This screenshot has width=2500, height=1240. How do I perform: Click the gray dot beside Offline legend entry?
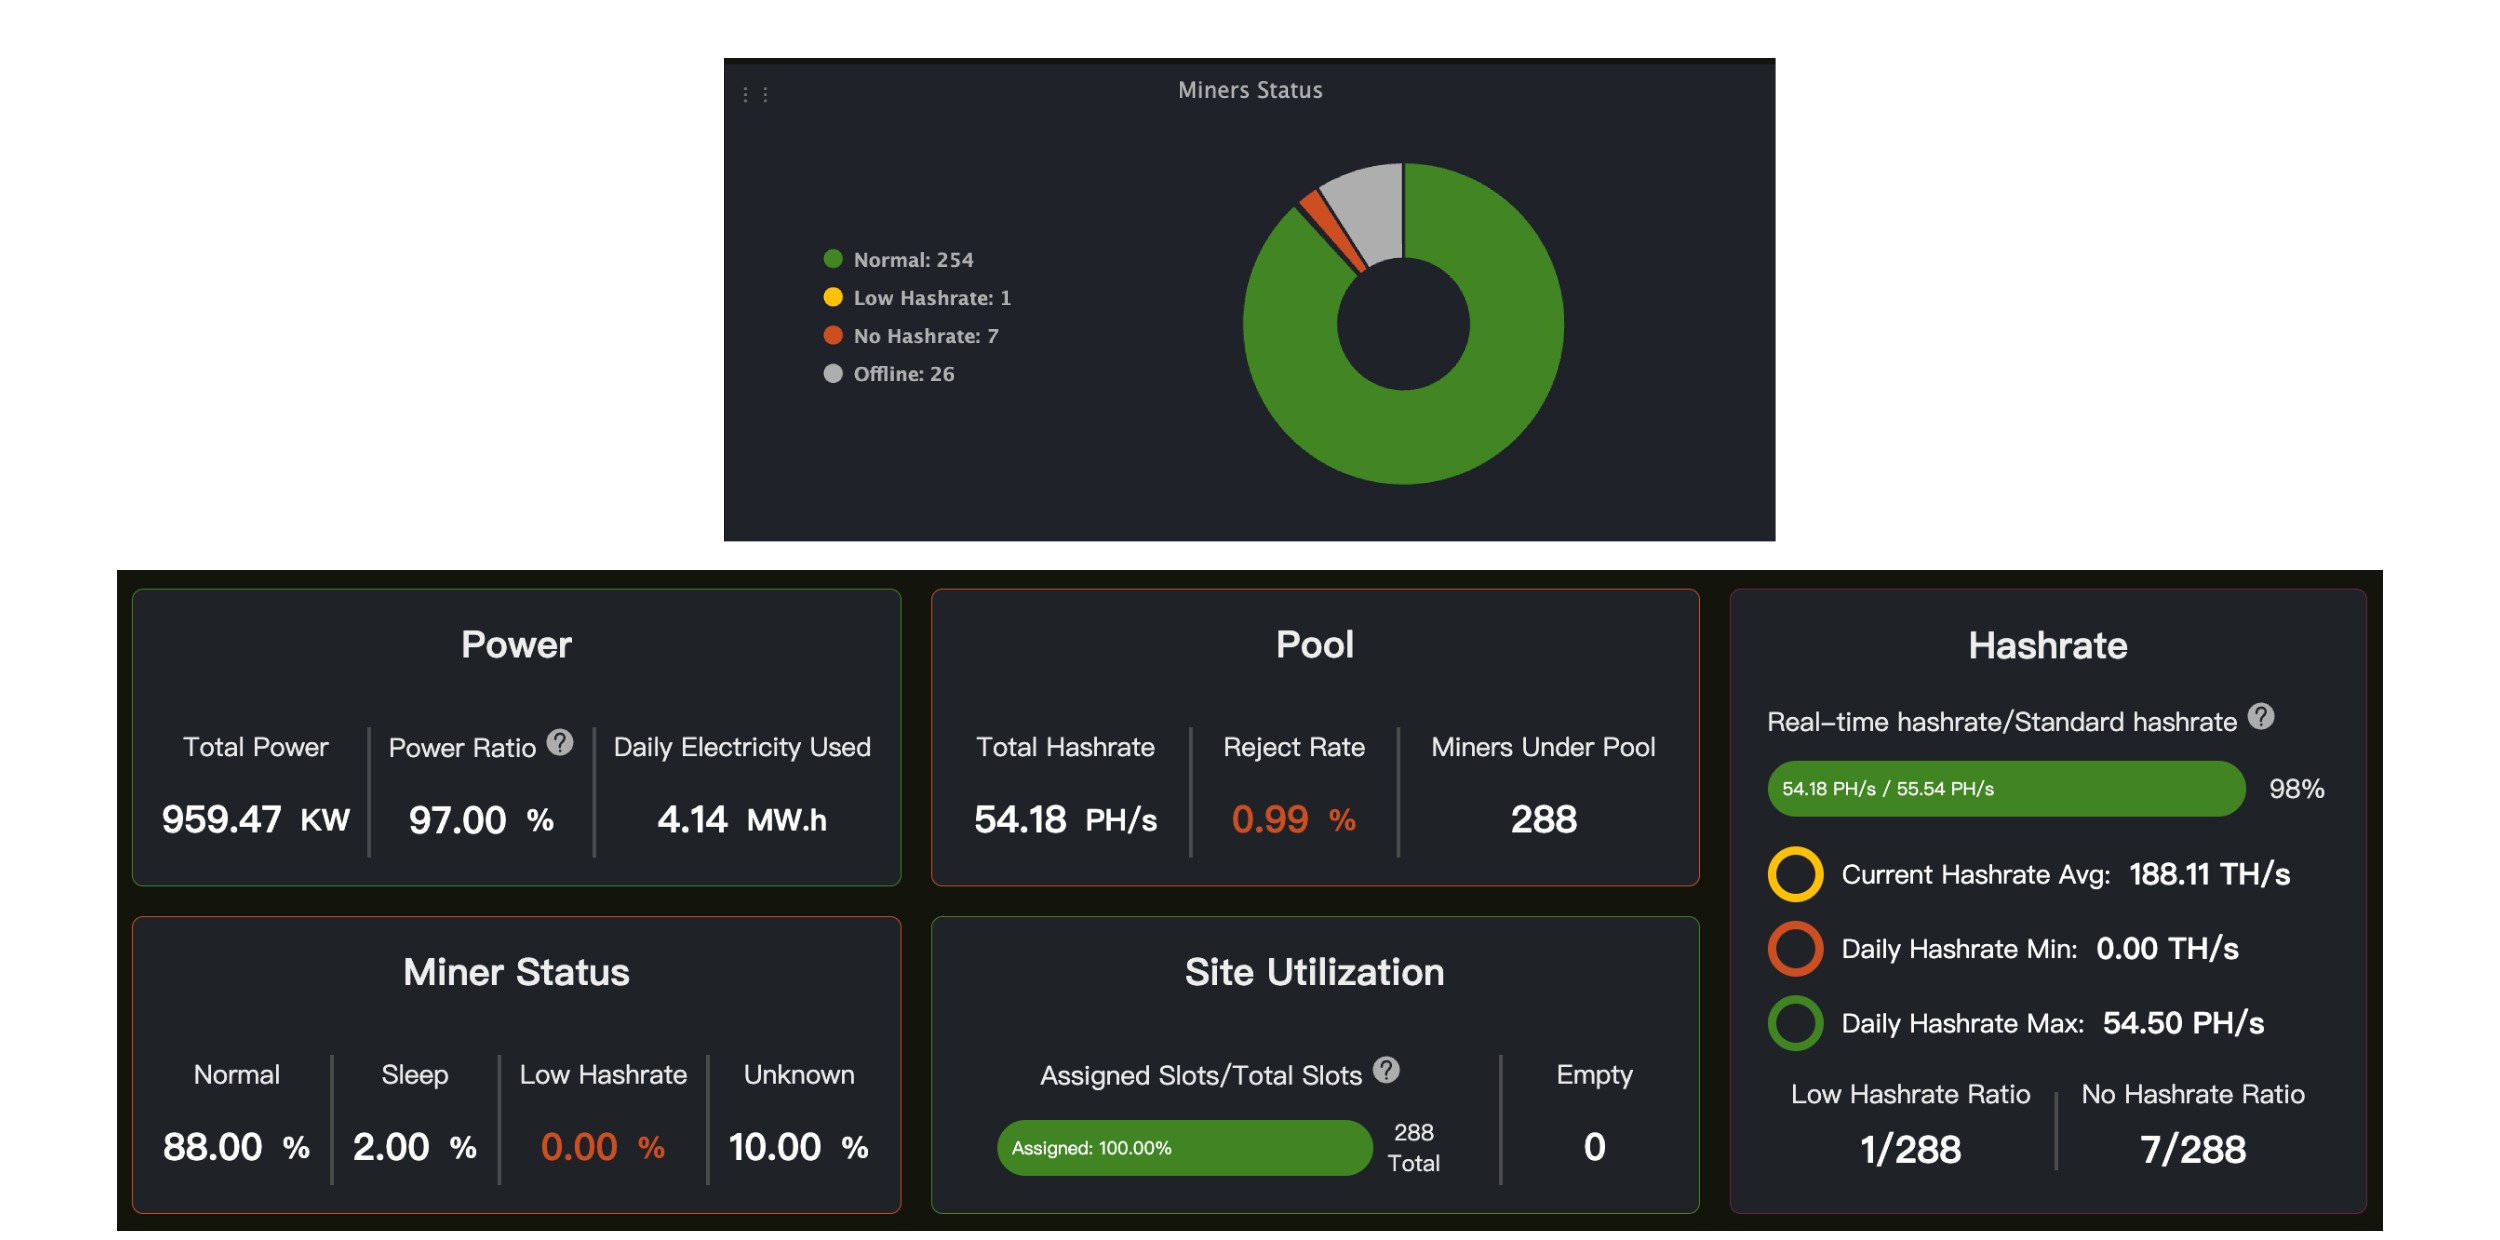[833, 373]
